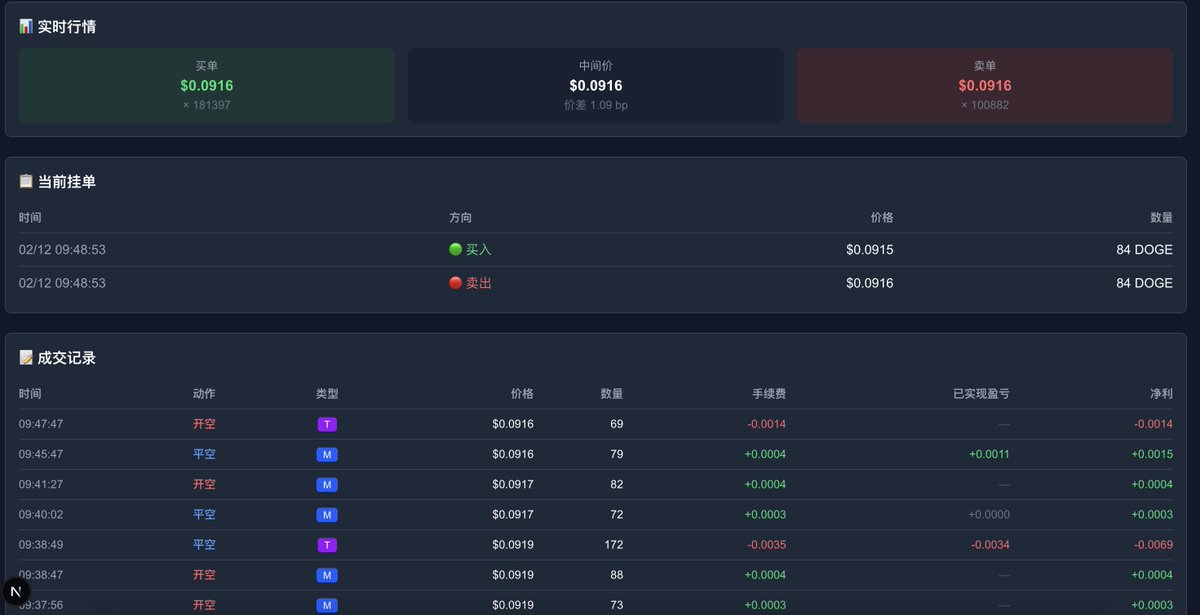Select the 中间价 mid price card

pyautogui.click(x=596, y=86)
